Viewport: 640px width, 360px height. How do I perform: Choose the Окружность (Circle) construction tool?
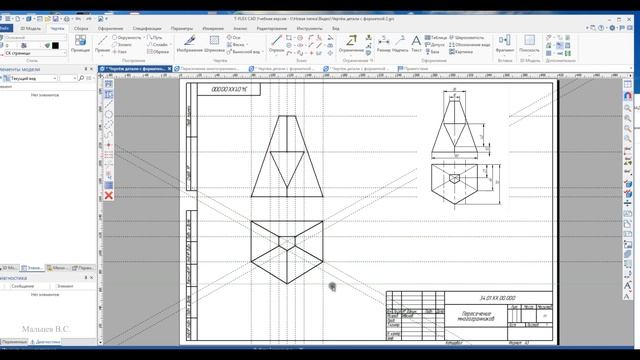click(127, 37)
